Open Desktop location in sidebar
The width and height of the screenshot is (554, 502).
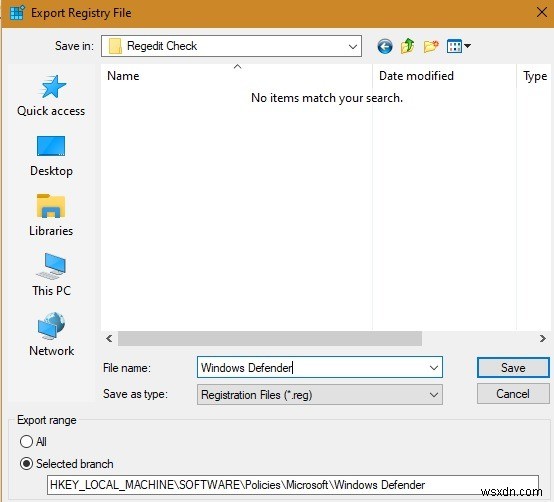[51, 156]
